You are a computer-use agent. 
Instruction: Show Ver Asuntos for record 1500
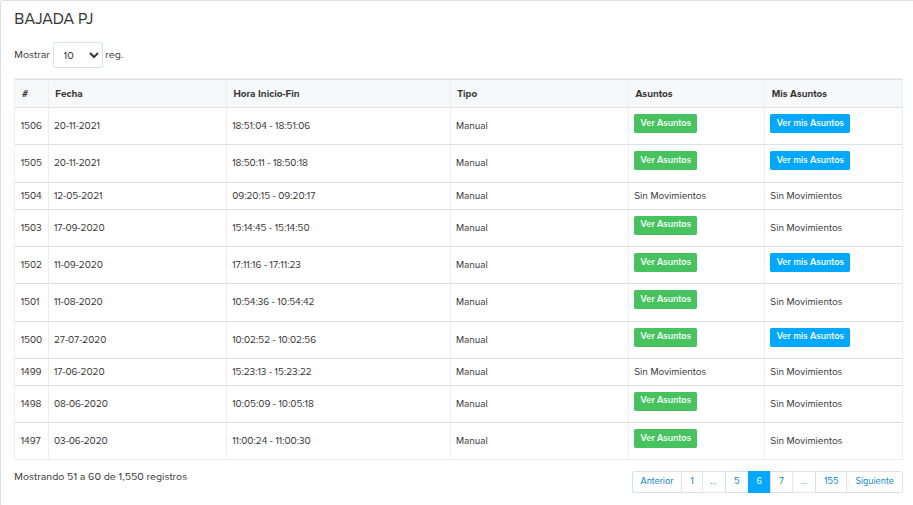665,336
